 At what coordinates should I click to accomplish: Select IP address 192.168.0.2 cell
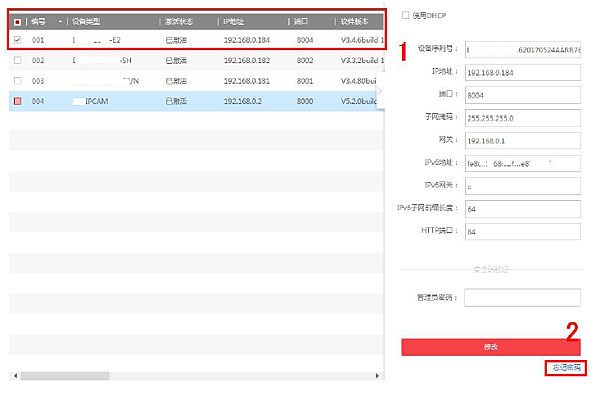(243, 101)
